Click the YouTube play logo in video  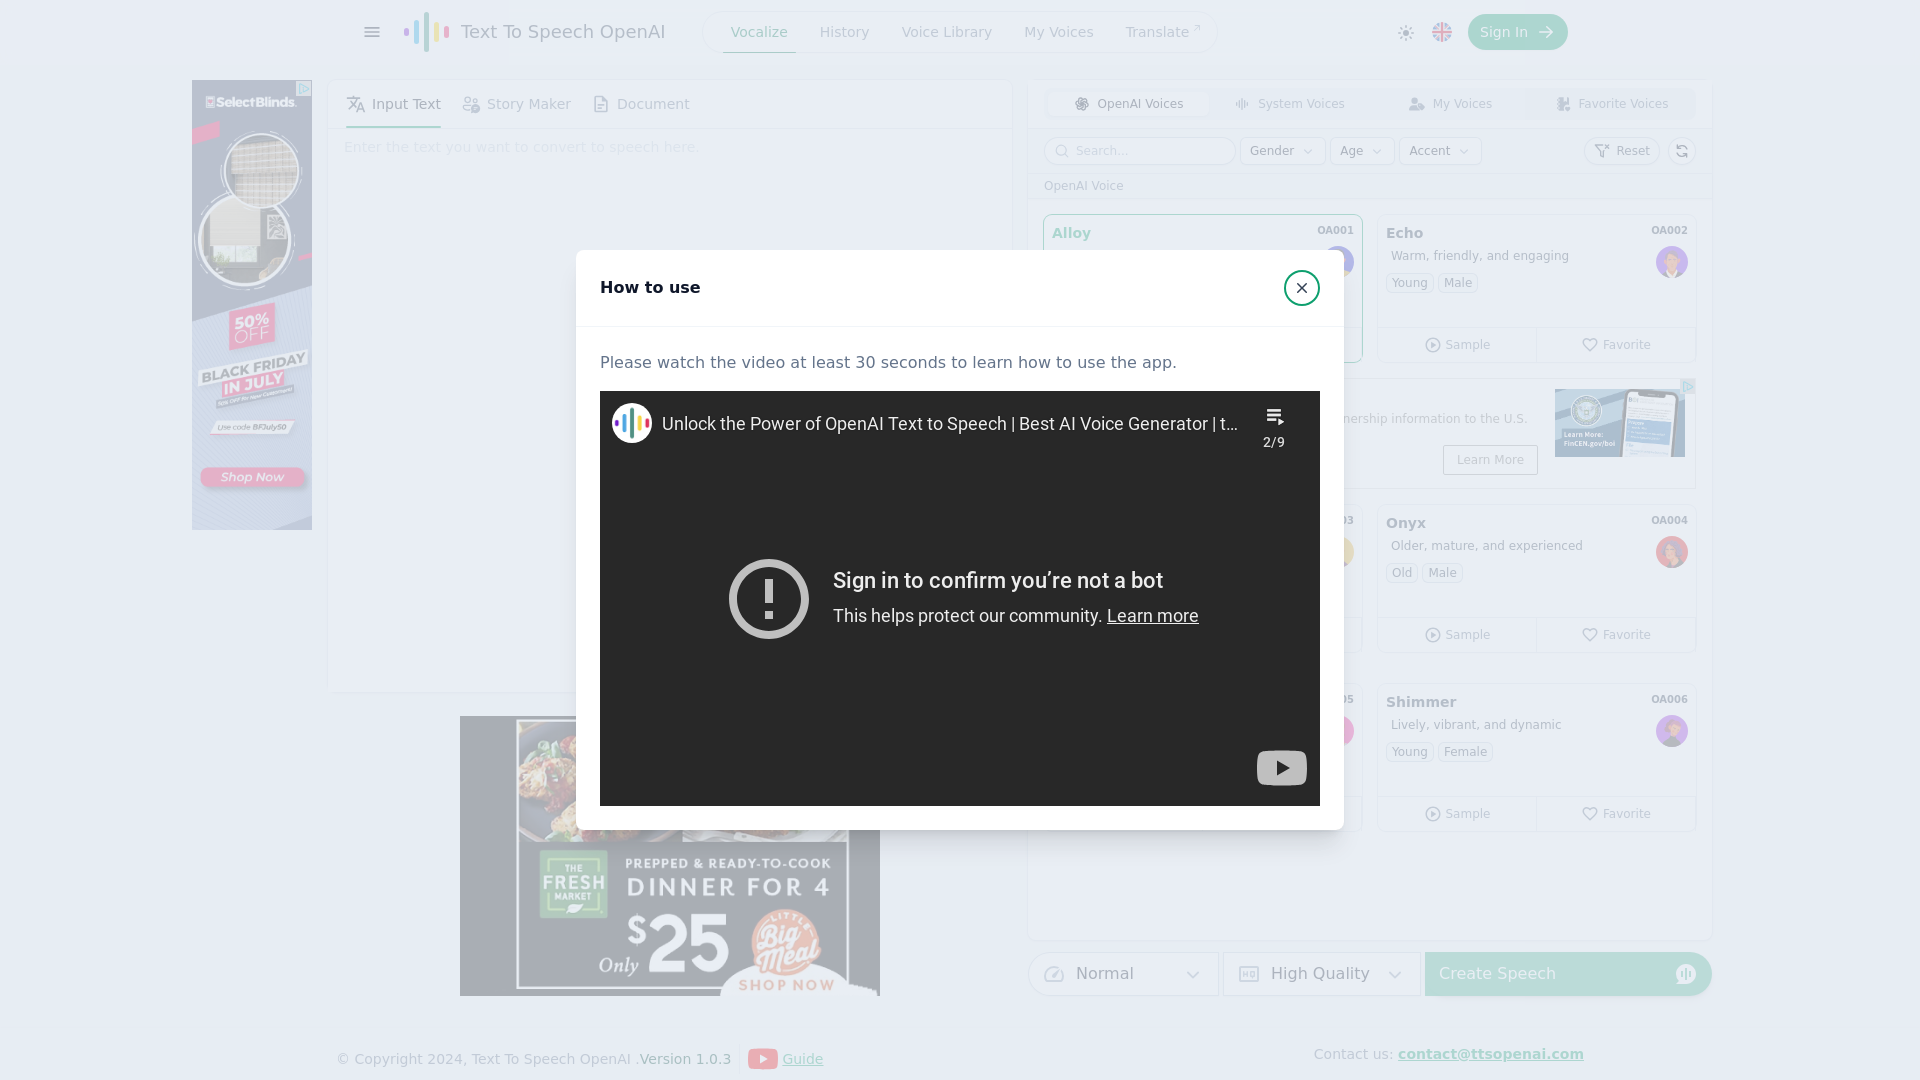point(1281,768)
